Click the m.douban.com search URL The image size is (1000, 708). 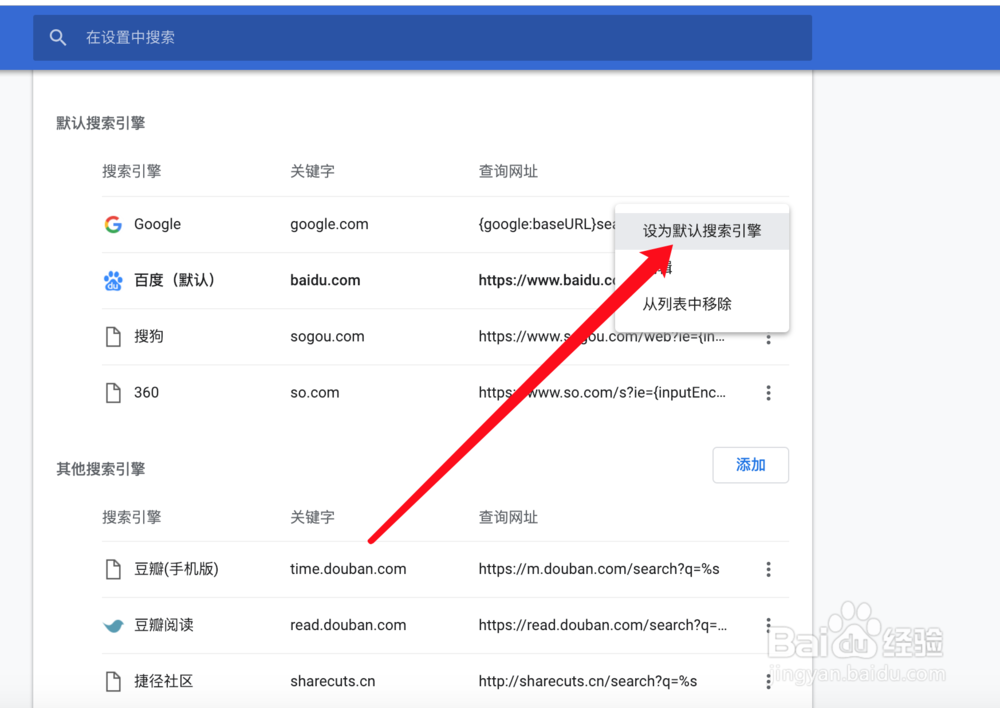pyautogui.click(x=599, y=569)
